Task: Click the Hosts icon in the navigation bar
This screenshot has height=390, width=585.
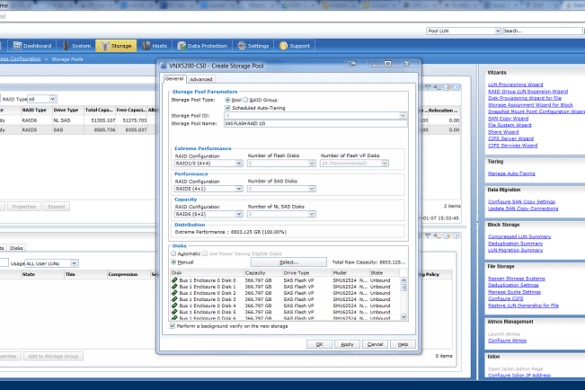Action: click(146, 46)
